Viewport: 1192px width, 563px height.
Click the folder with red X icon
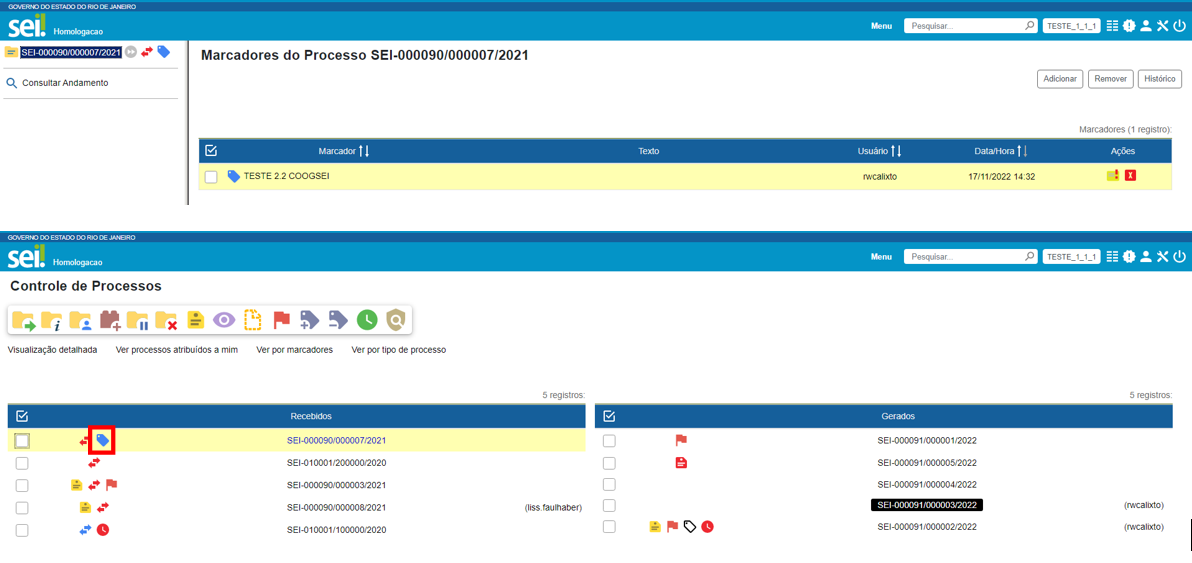[166, 320]
